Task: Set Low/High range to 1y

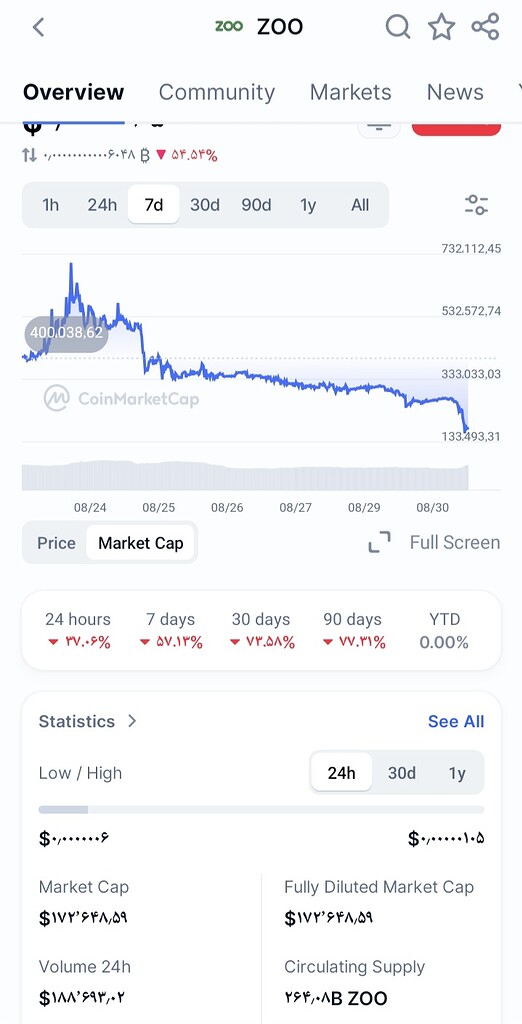Action: coord(457,773)
